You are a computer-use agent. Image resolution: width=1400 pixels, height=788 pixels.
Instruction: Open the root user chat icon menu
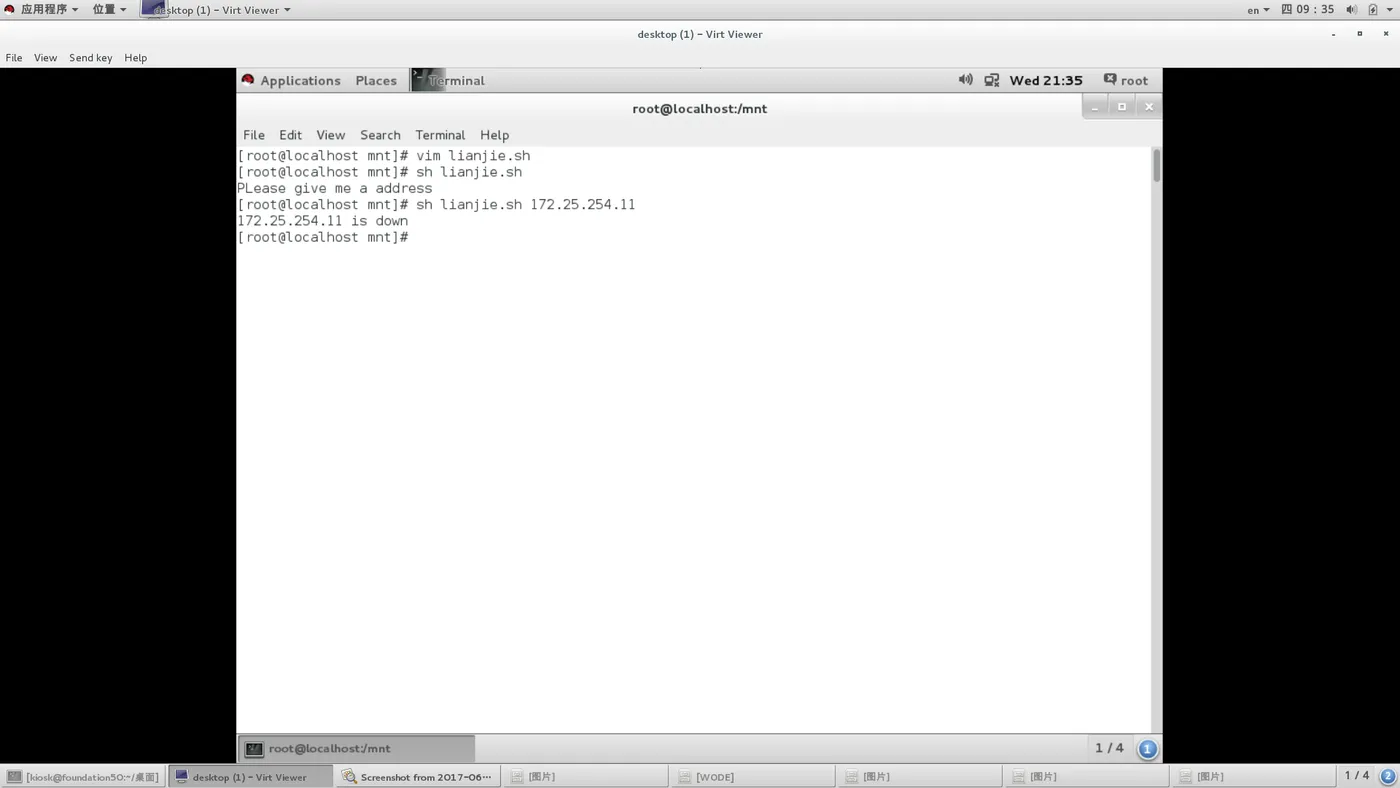(1110, 80)
